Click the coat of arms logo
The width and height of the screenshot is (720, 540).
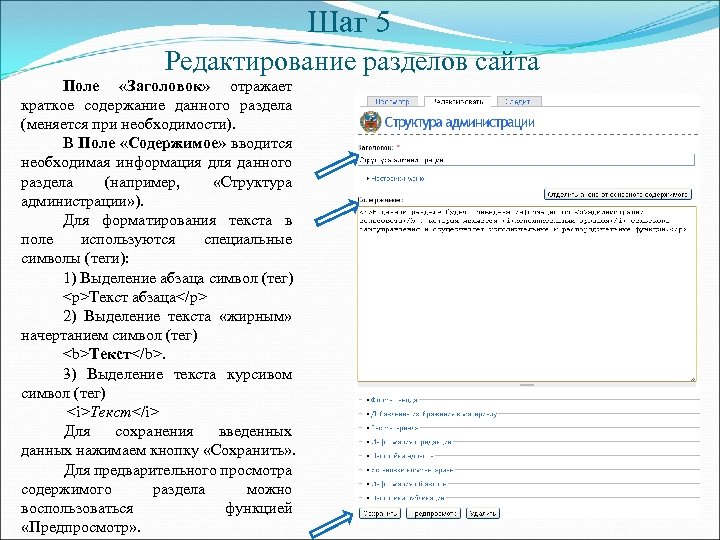[x=371, y=122]
